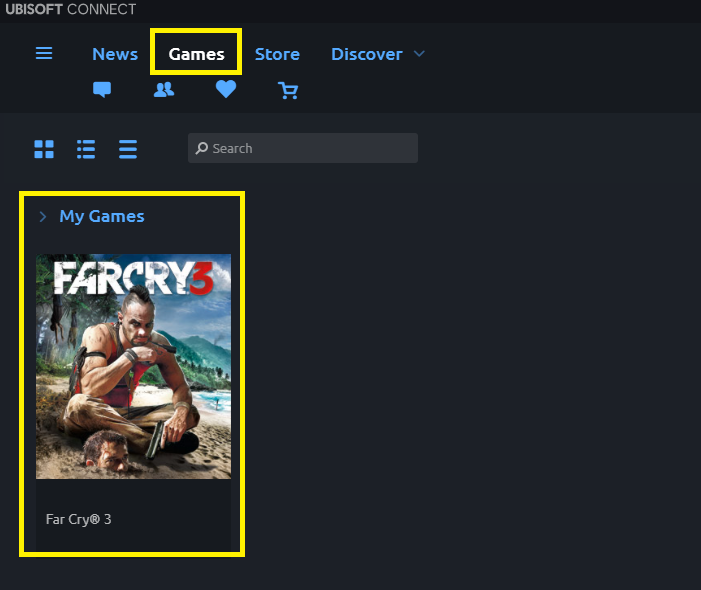This screenshot has width=701, height=590.
Task: Click the My Games heading
Action: coord(102,216)
